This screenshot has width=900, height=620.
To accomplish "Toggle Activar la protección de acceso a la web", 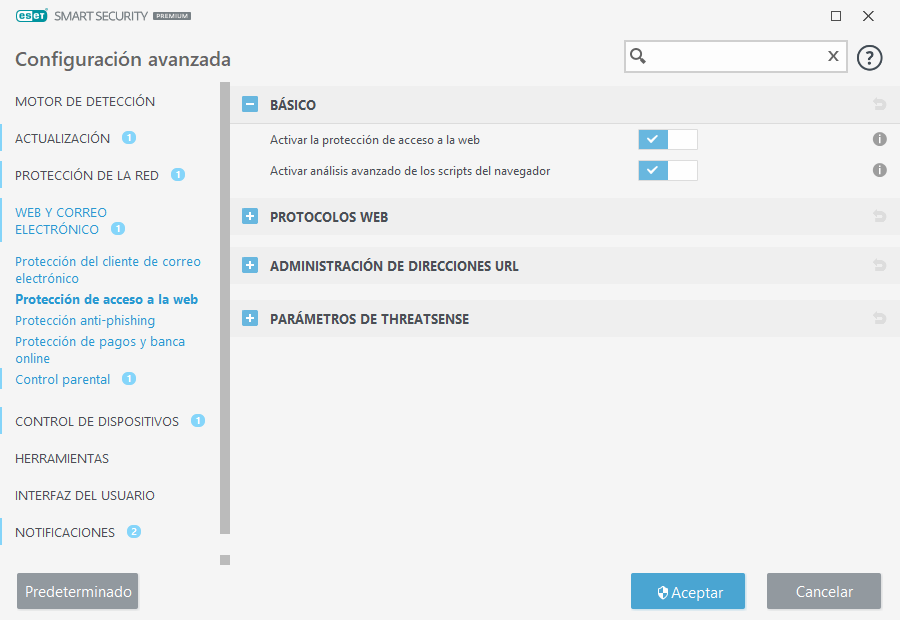I will 668,140.
